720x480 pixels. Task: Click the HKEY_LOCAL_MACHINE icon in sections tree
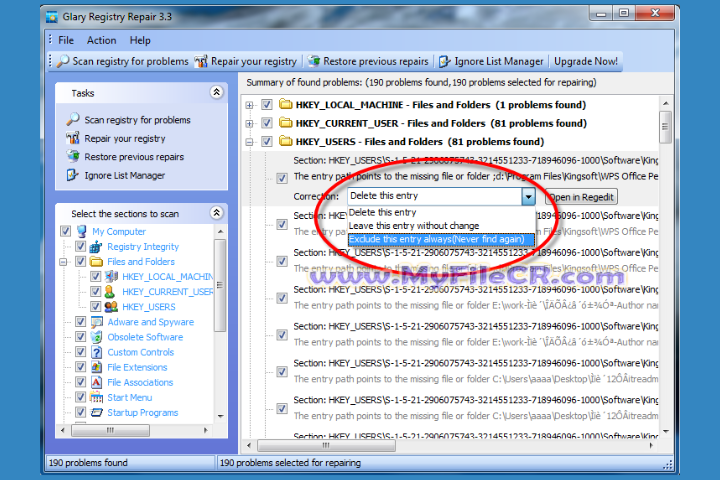[x=111, y=277]
